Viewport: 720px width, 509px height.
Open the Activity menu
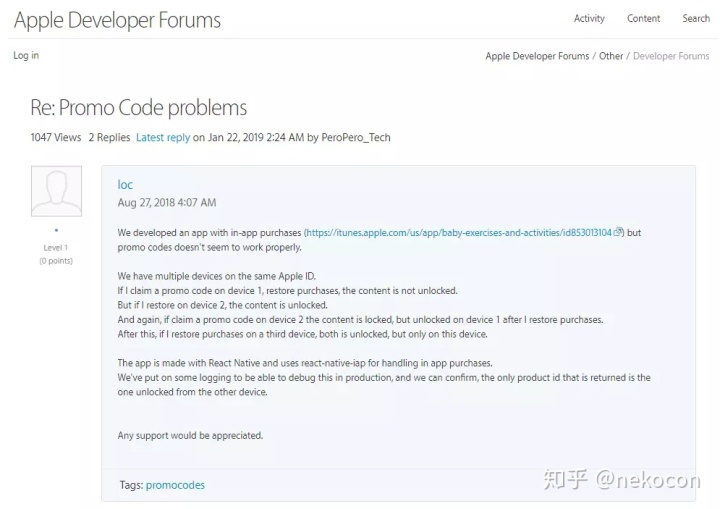[x=589, y=18]
